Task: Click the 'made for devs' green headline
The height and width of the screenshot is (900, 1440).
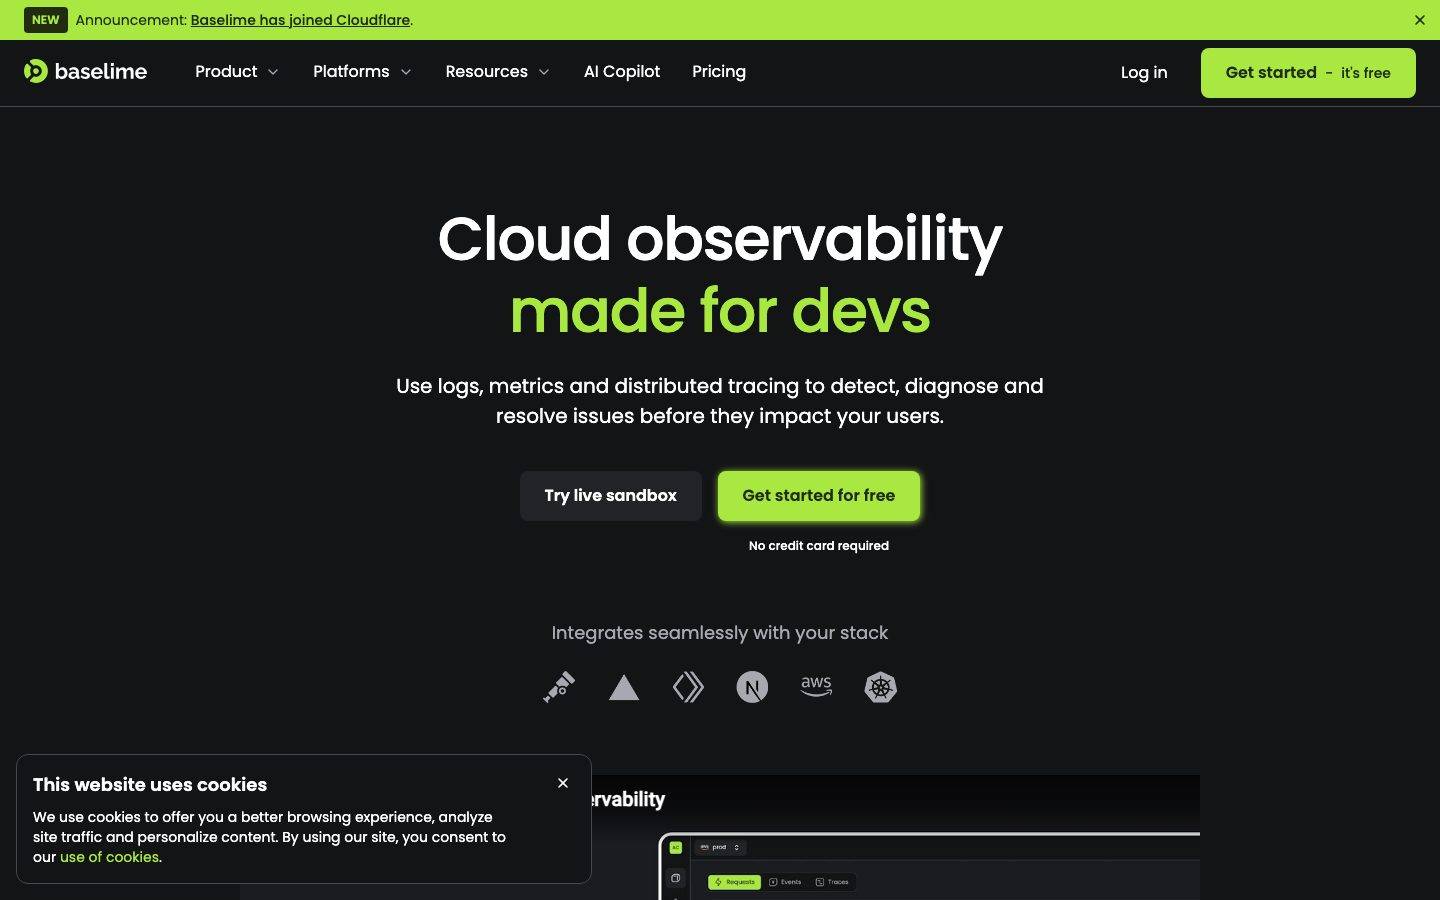Action: [x=720, y=310]
